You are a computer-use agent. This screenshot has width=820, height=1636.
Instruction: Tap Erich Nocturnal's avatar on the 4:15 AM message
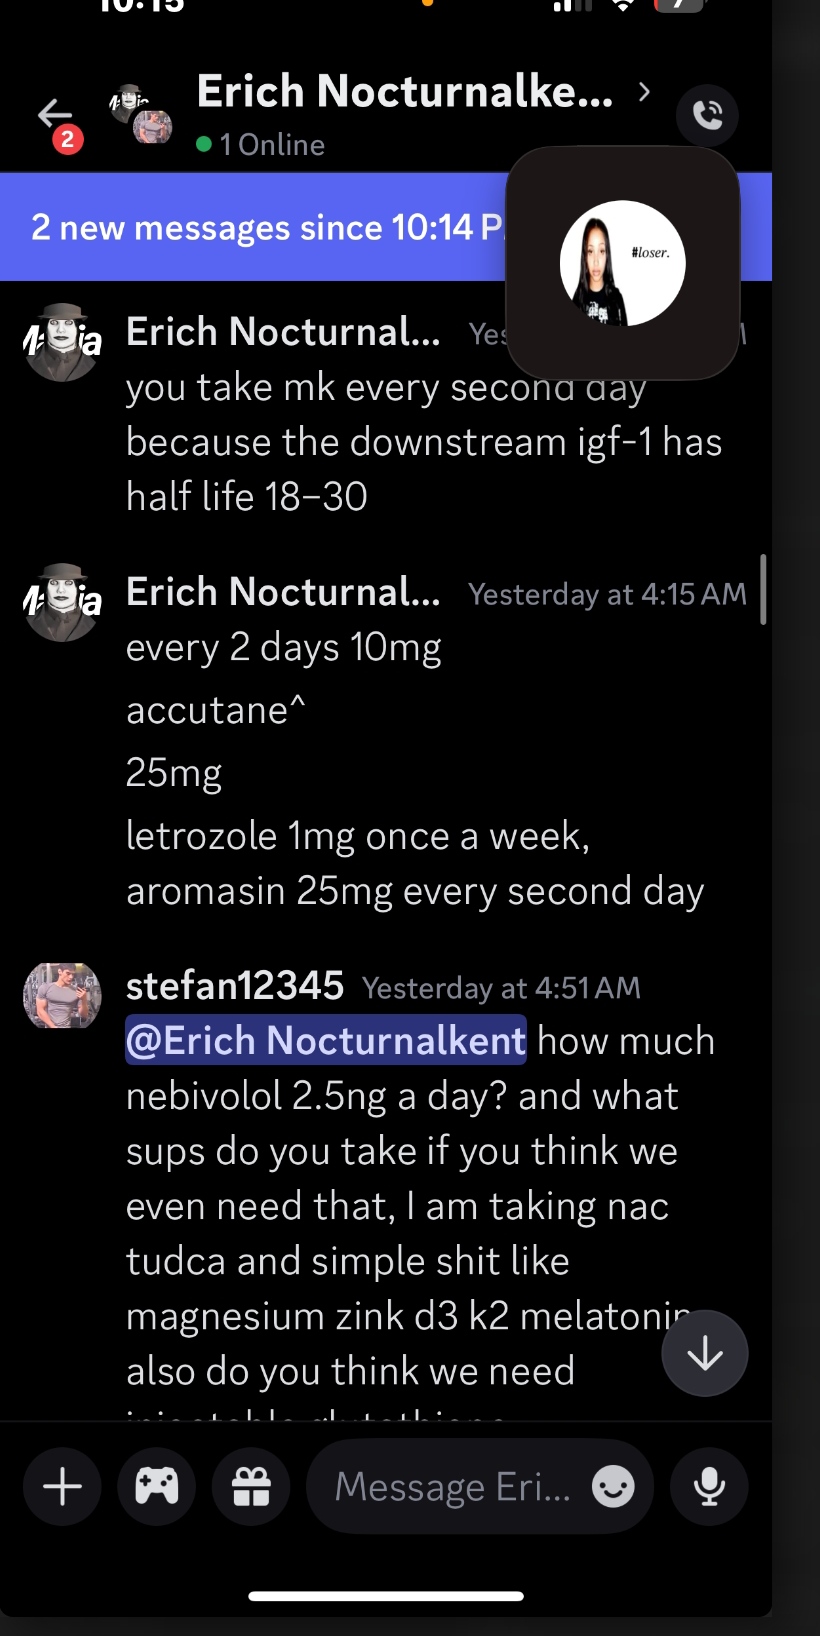point(62,603)
